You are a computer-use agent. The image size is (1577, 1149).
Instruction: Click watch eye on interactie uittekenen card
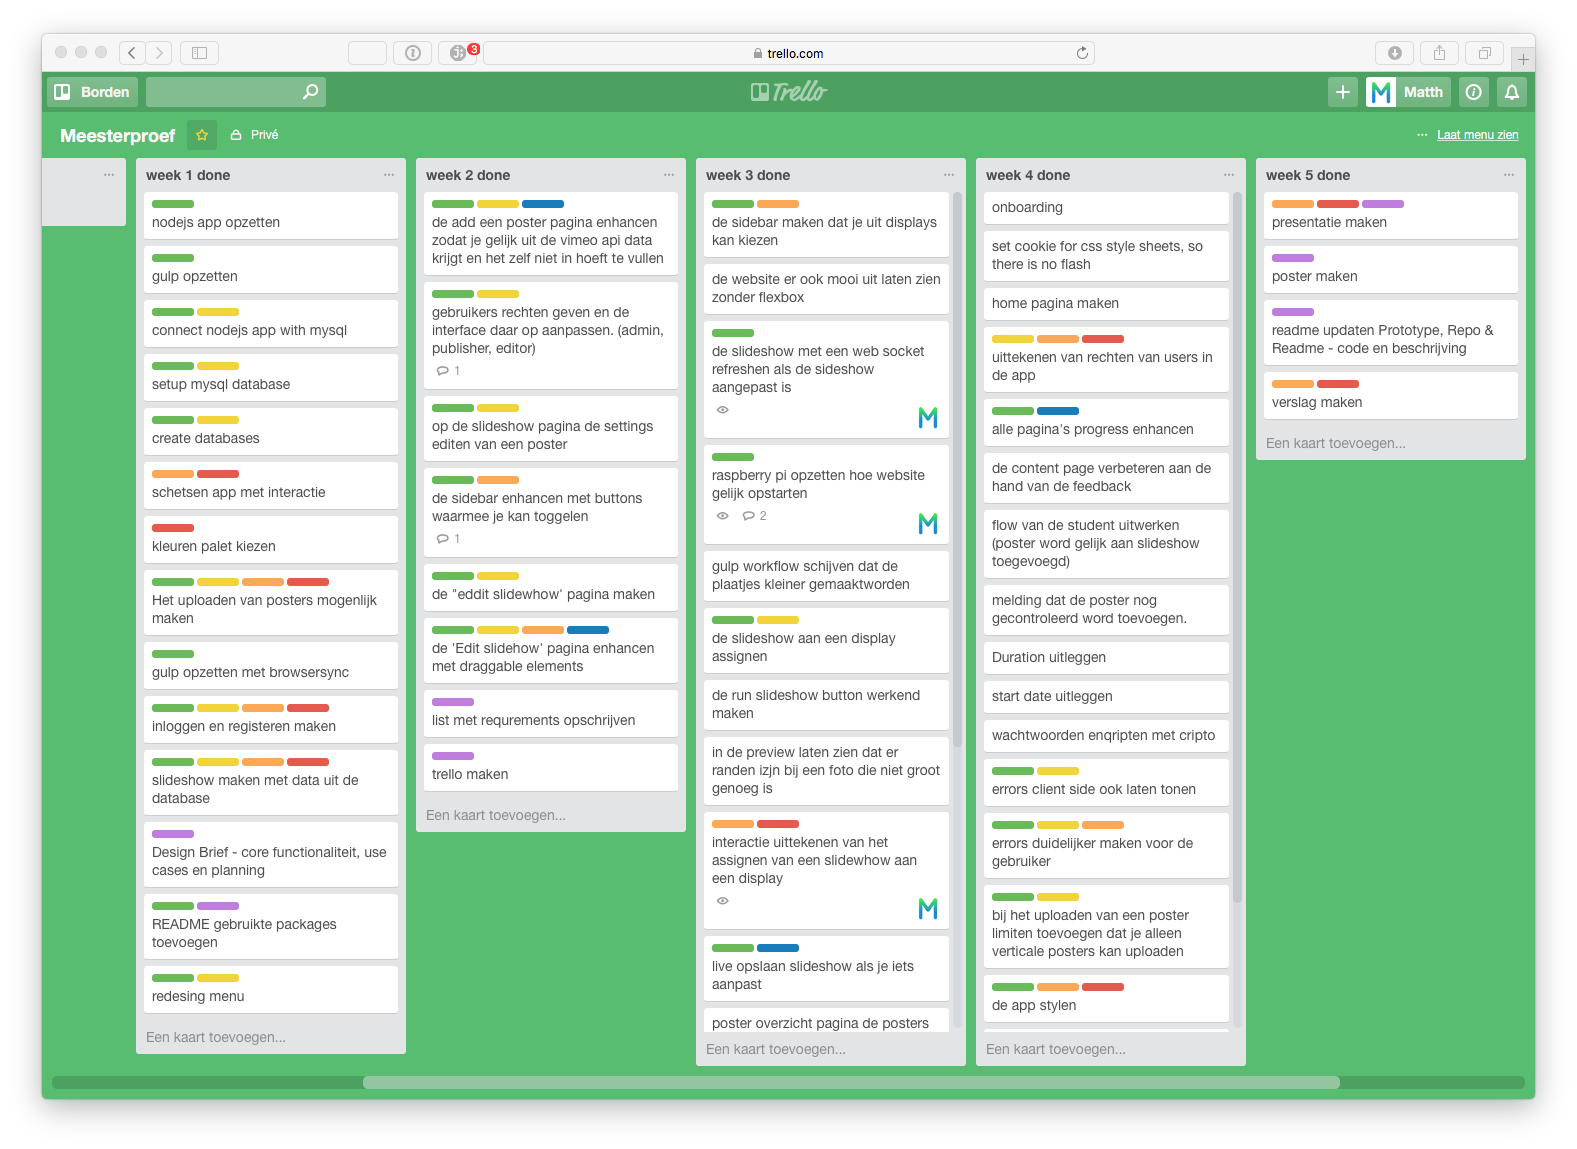[722, 901]
